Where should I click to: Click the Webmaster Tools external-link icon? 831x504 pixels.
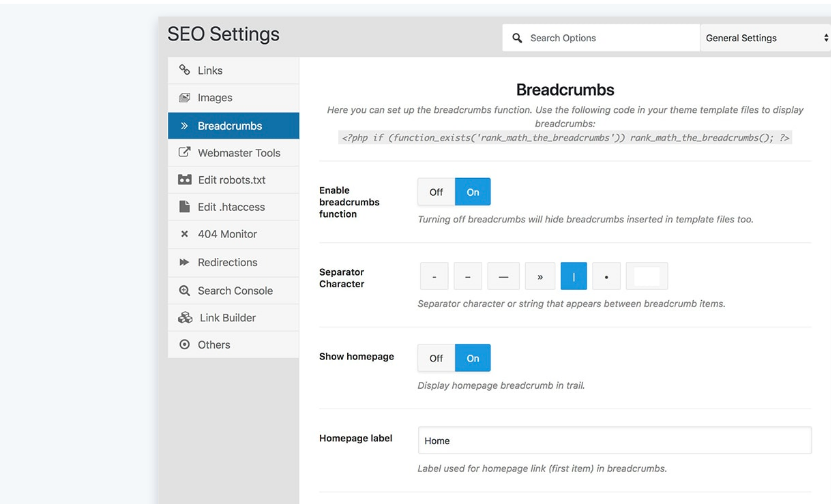click(x=184, y=152)
